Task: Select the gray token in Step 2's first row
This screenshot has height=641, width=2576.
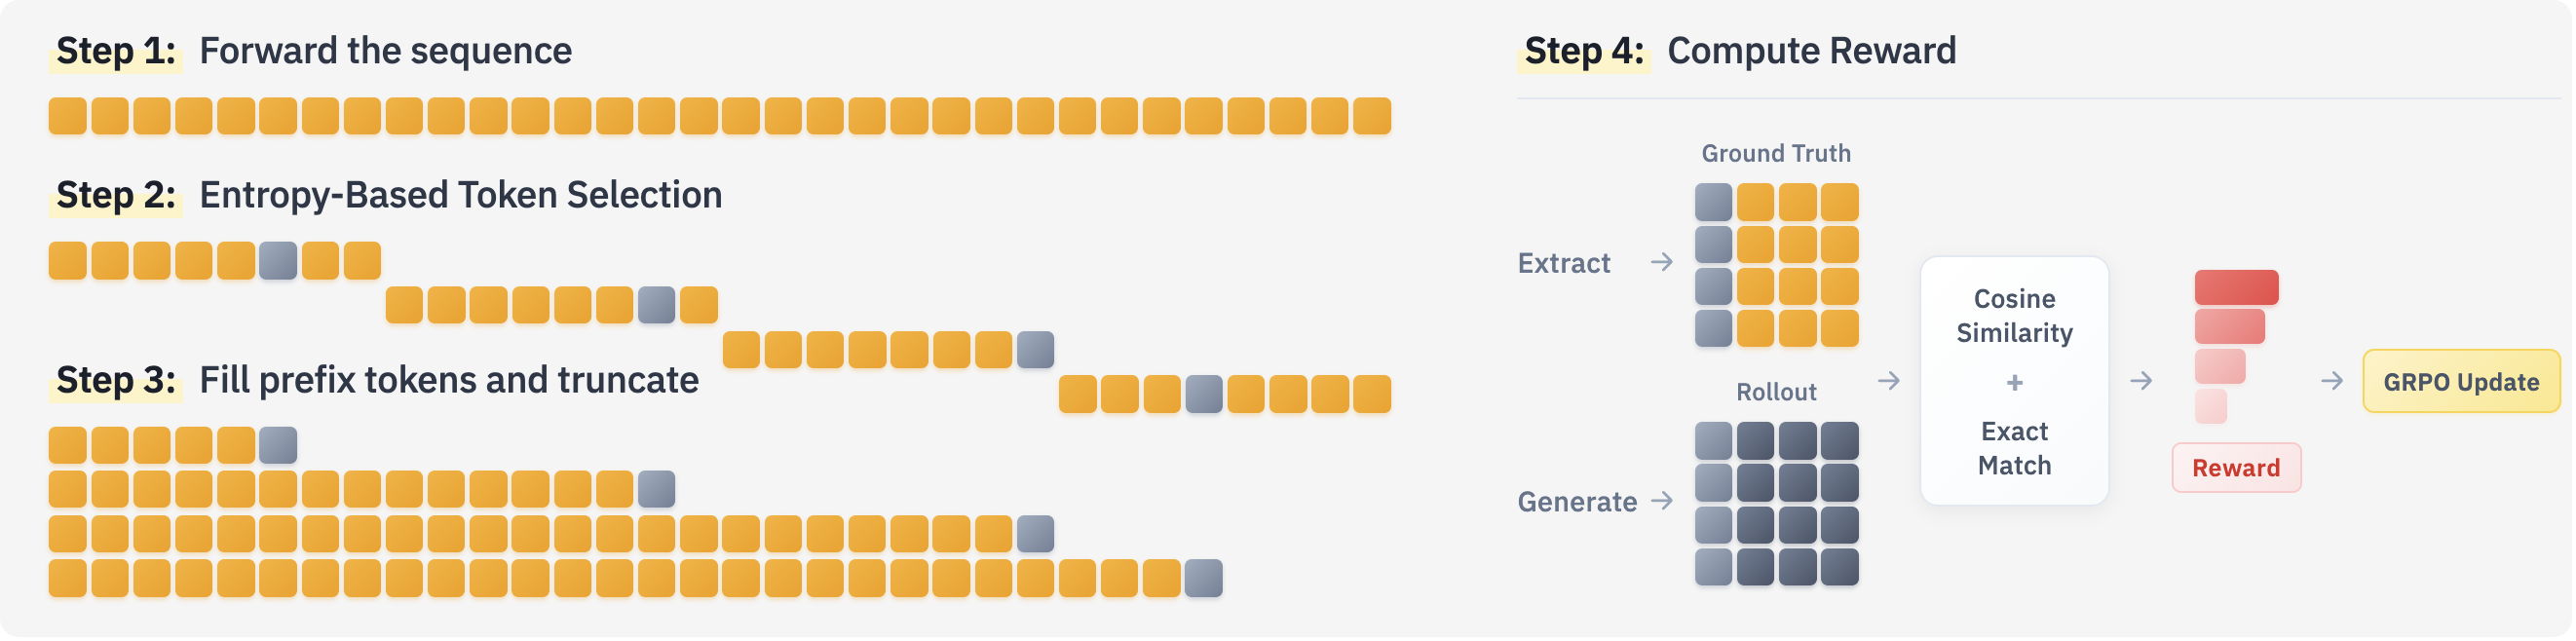Action: 278,261
